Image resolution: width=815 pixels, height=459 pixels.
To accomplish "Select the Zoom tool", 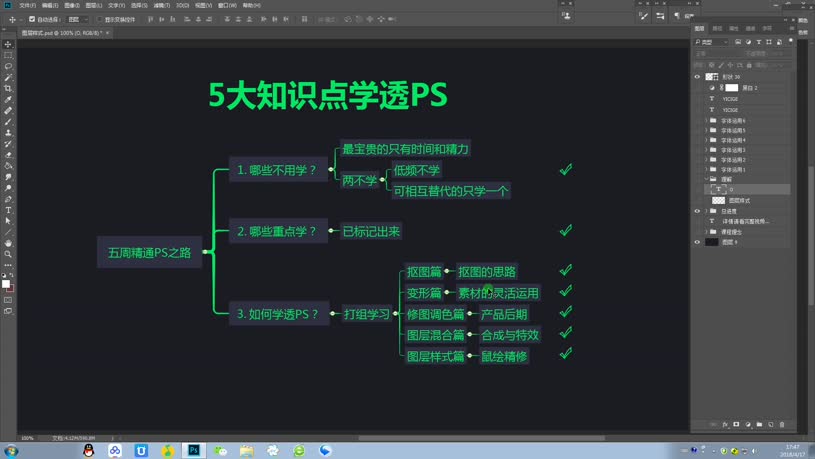I will point(8,254).
